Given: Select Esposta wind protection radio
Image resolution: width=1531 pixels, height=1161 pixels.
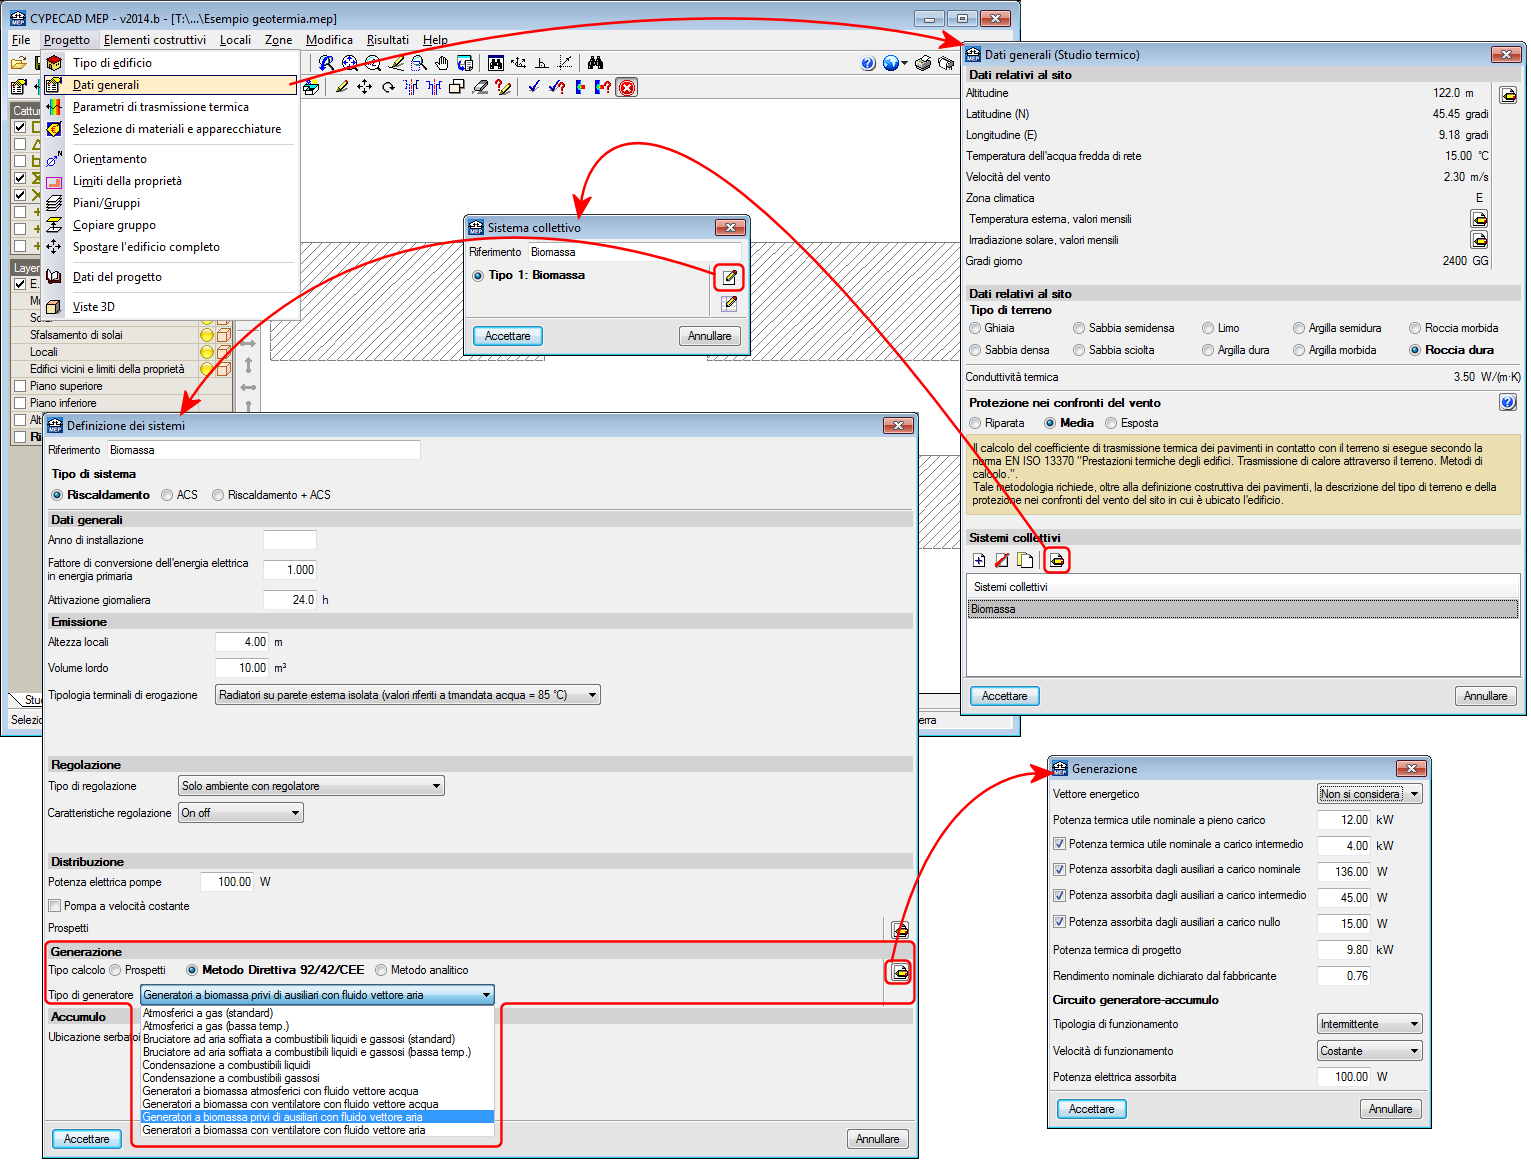Looking at the screenshot, I should pos(1111,423).
